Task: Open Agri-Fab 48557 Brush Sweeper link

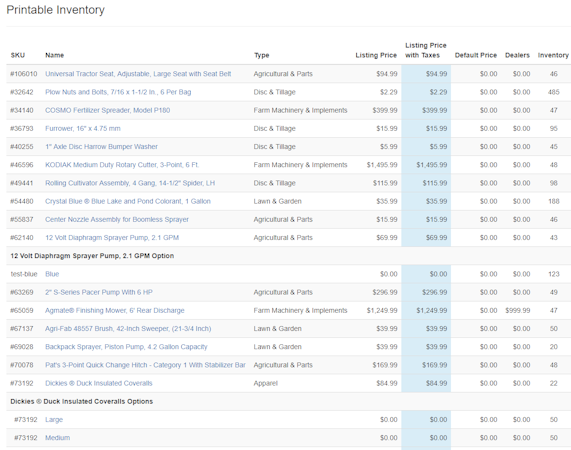Action: tap(128, 329)
